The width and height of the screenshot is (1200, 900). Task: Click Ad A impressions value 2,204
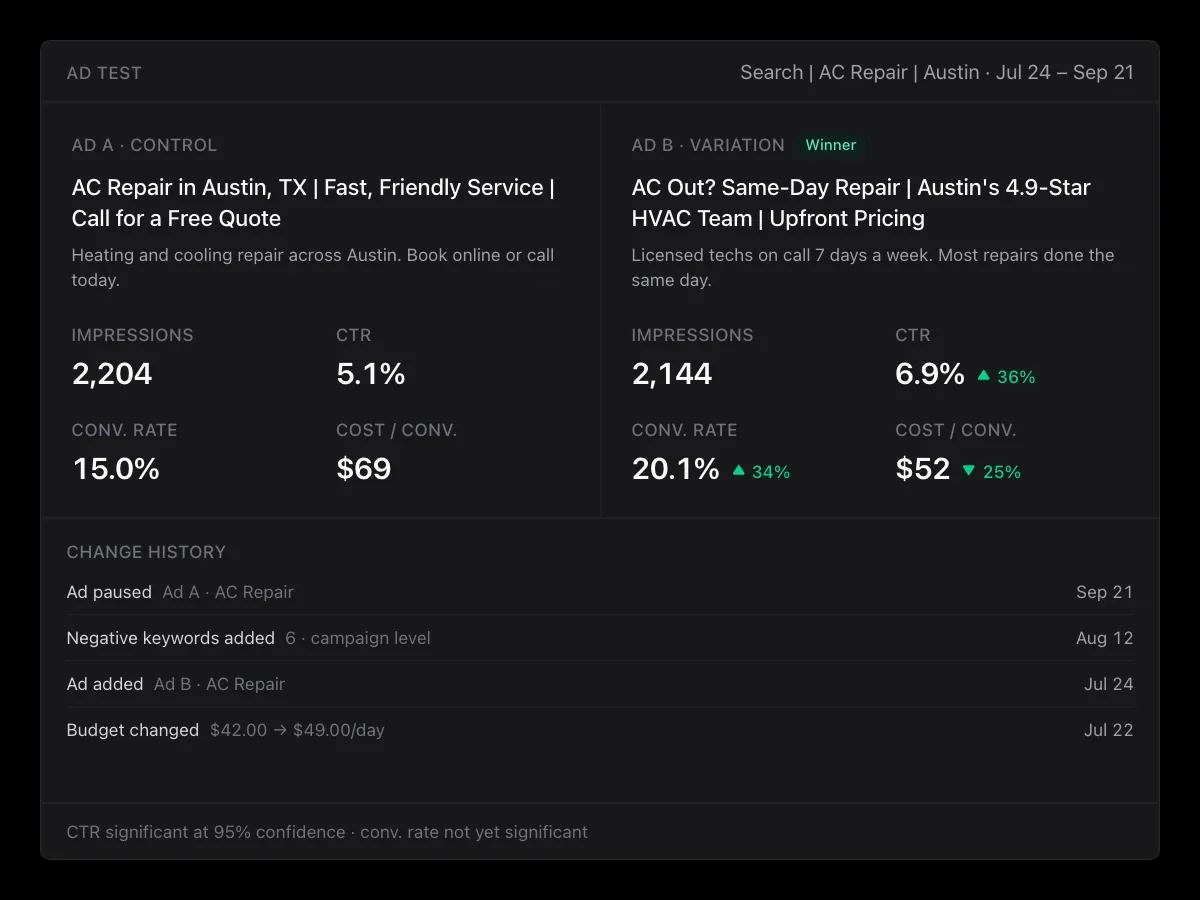click(112, 374)
